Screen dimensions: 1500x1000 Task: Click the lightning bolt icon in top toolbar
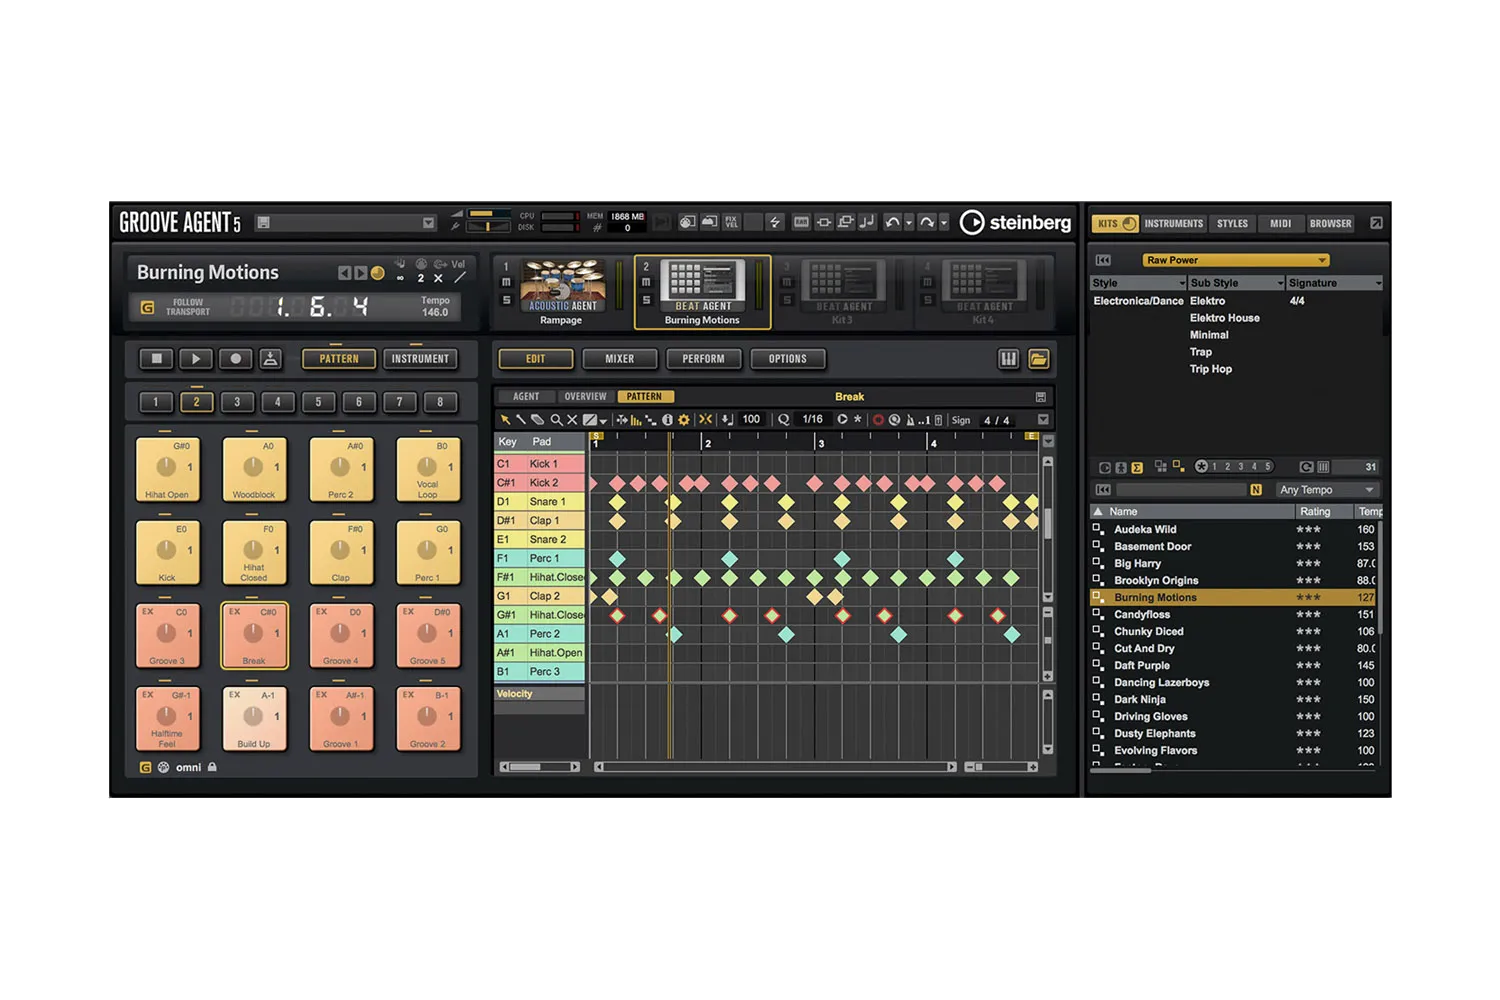775,222
